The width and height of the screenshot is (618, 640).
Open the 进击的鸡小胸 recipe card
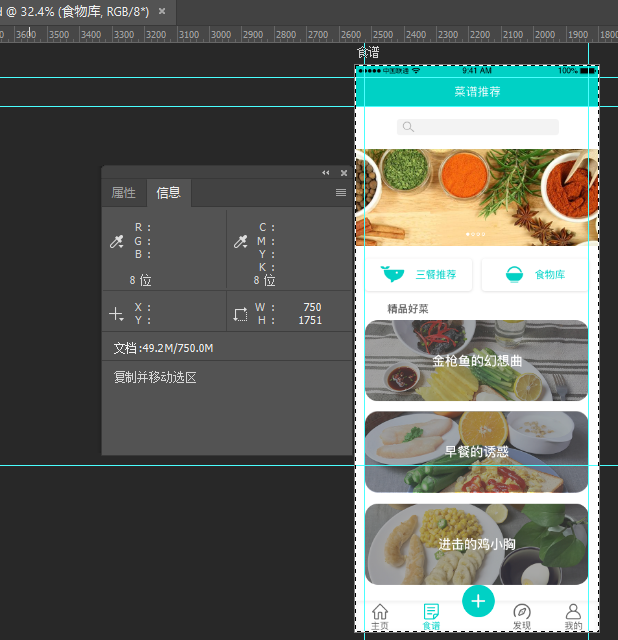pyautogui.click(x=476, y=544)
